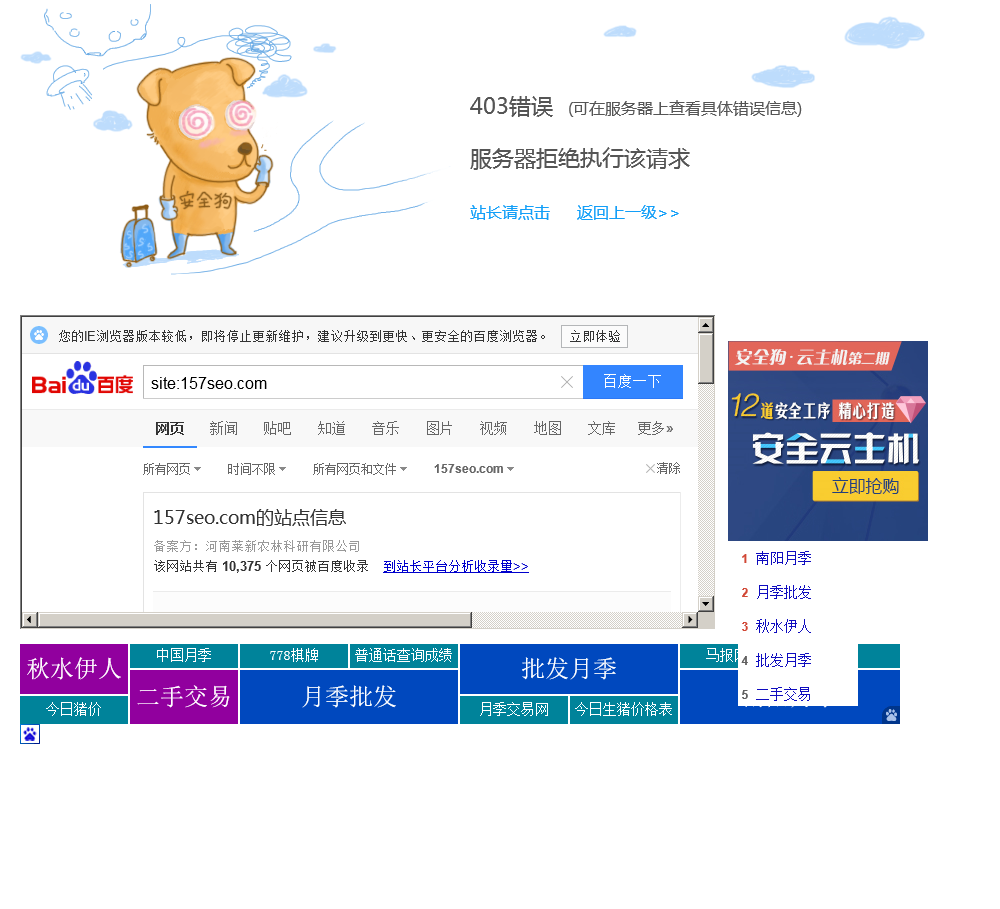This screenshot has height=909, width=1000.
Task: Click the purple 二手交易 tag tile
Action: [184, 697]
